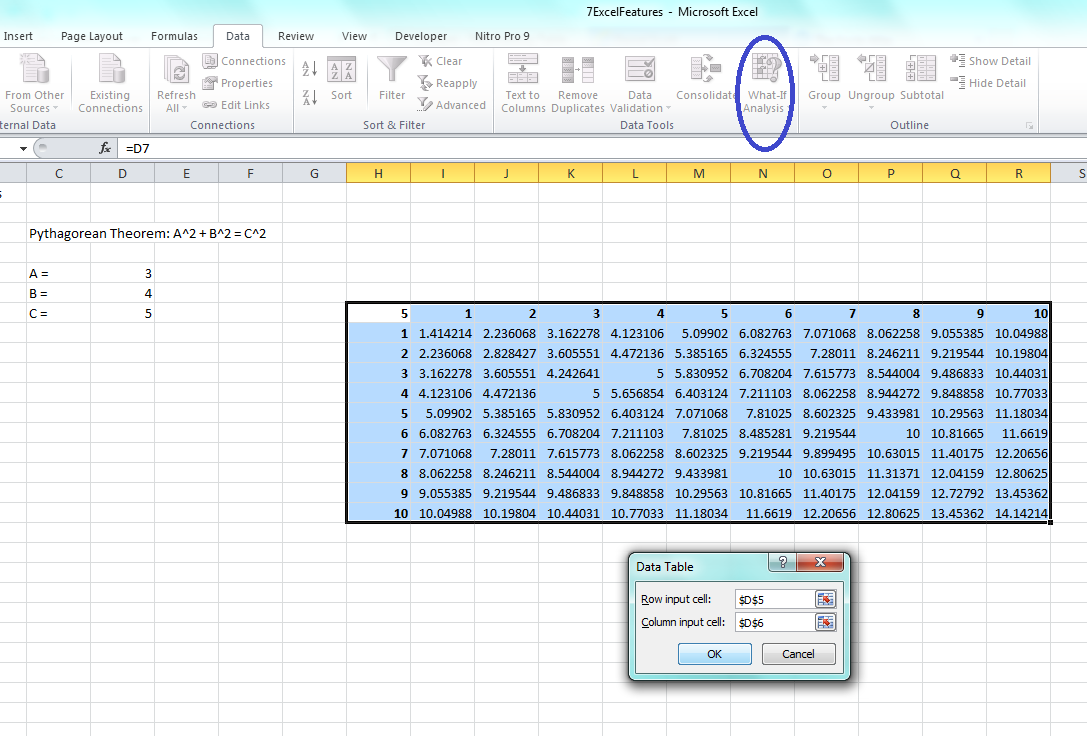1087x736 pixels.
Task: Confirm the Data Table with OK
Action: coord(714,652)
